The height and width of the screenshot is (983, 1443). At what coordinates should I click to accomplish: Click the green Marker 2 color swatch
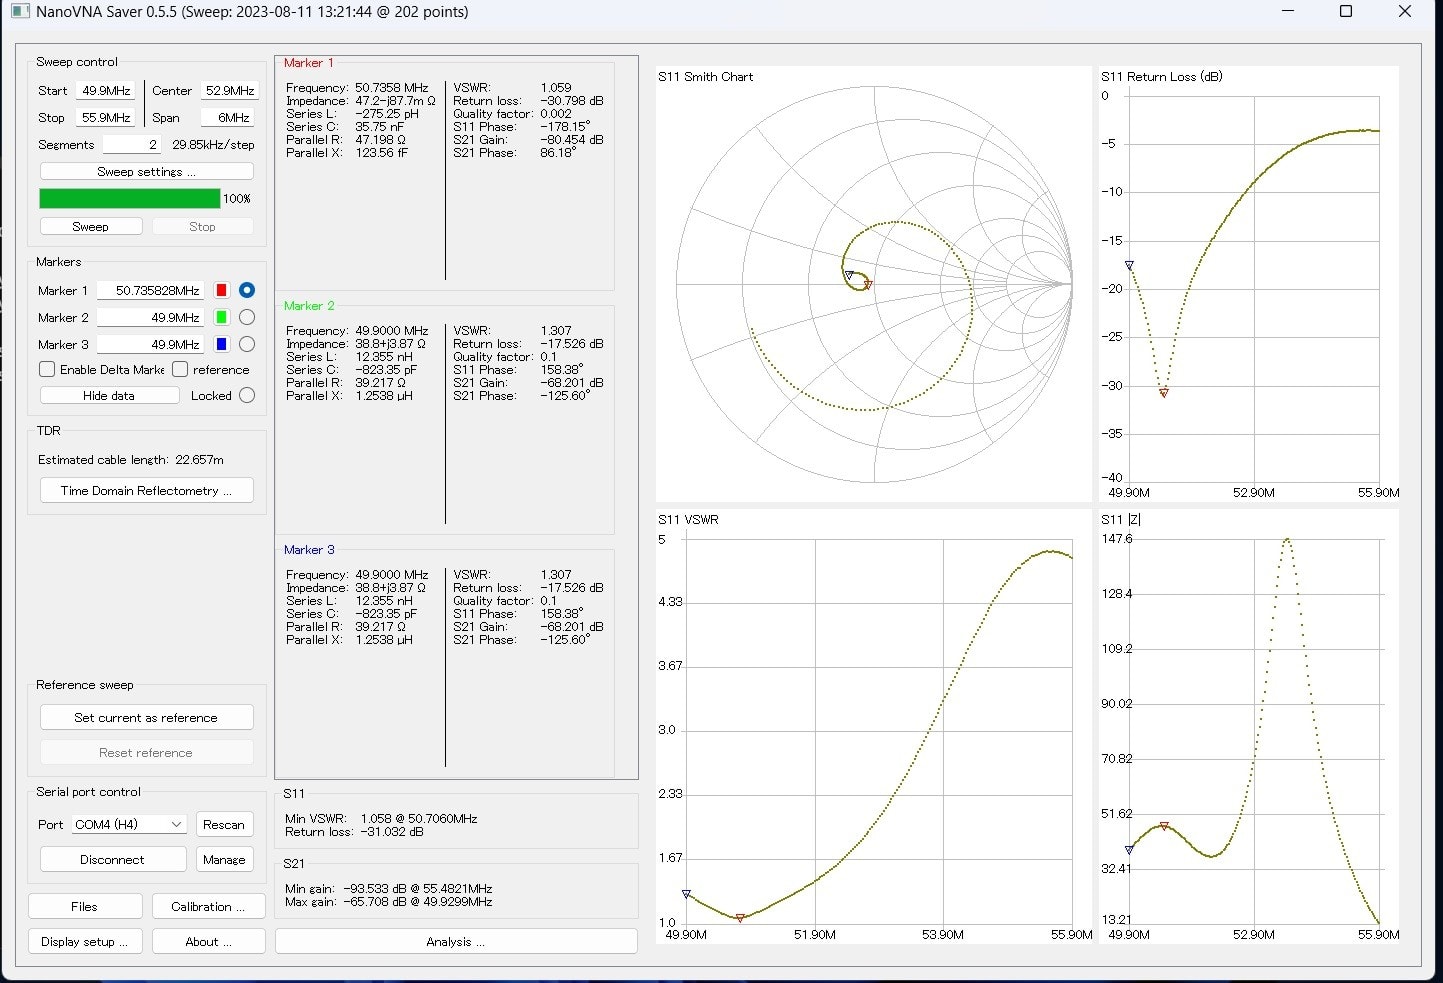222,317
